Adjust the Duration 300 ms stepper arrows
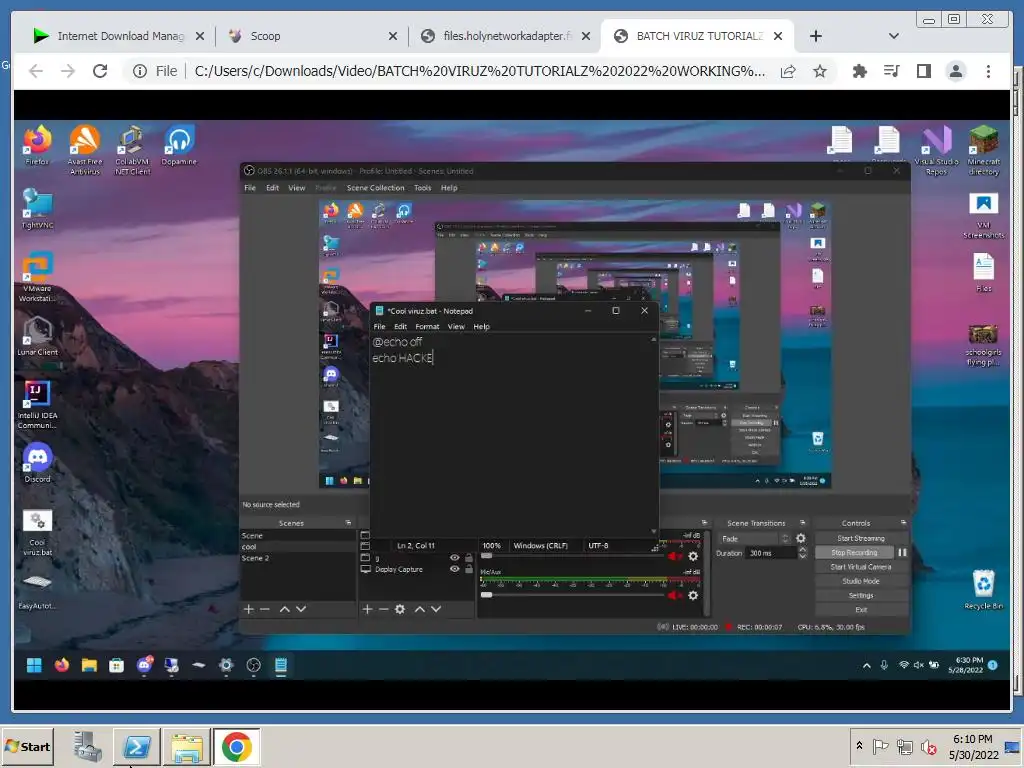The height and width of the screenshot is (768, 1024). [802, 553]
